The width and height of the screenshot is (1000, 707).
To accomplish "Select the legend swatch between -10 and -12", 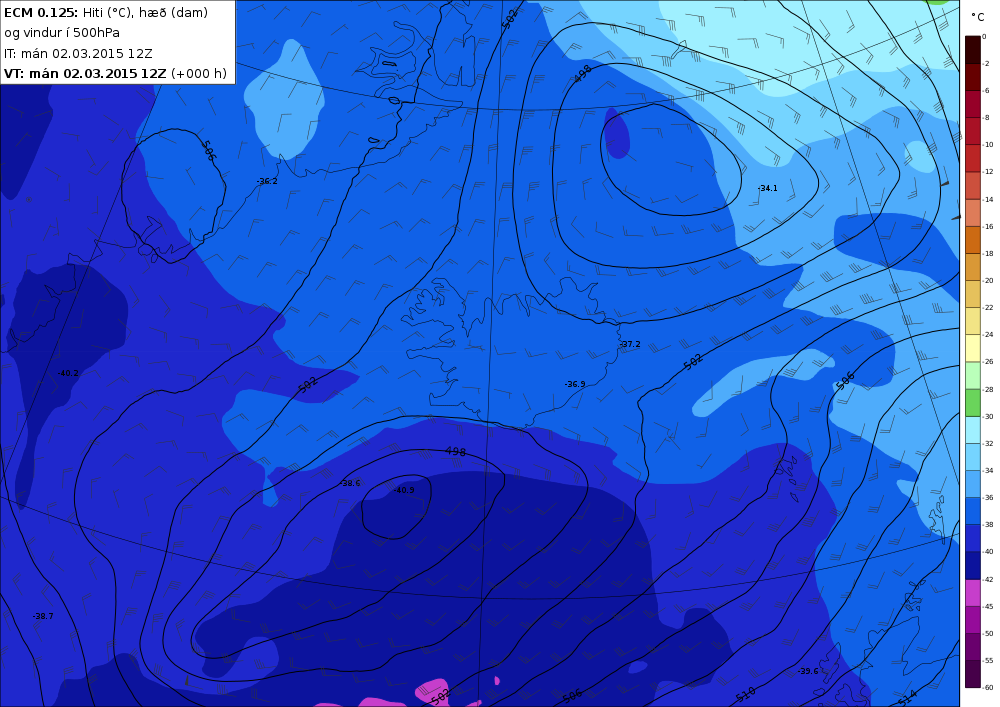I will pos(973,158).
